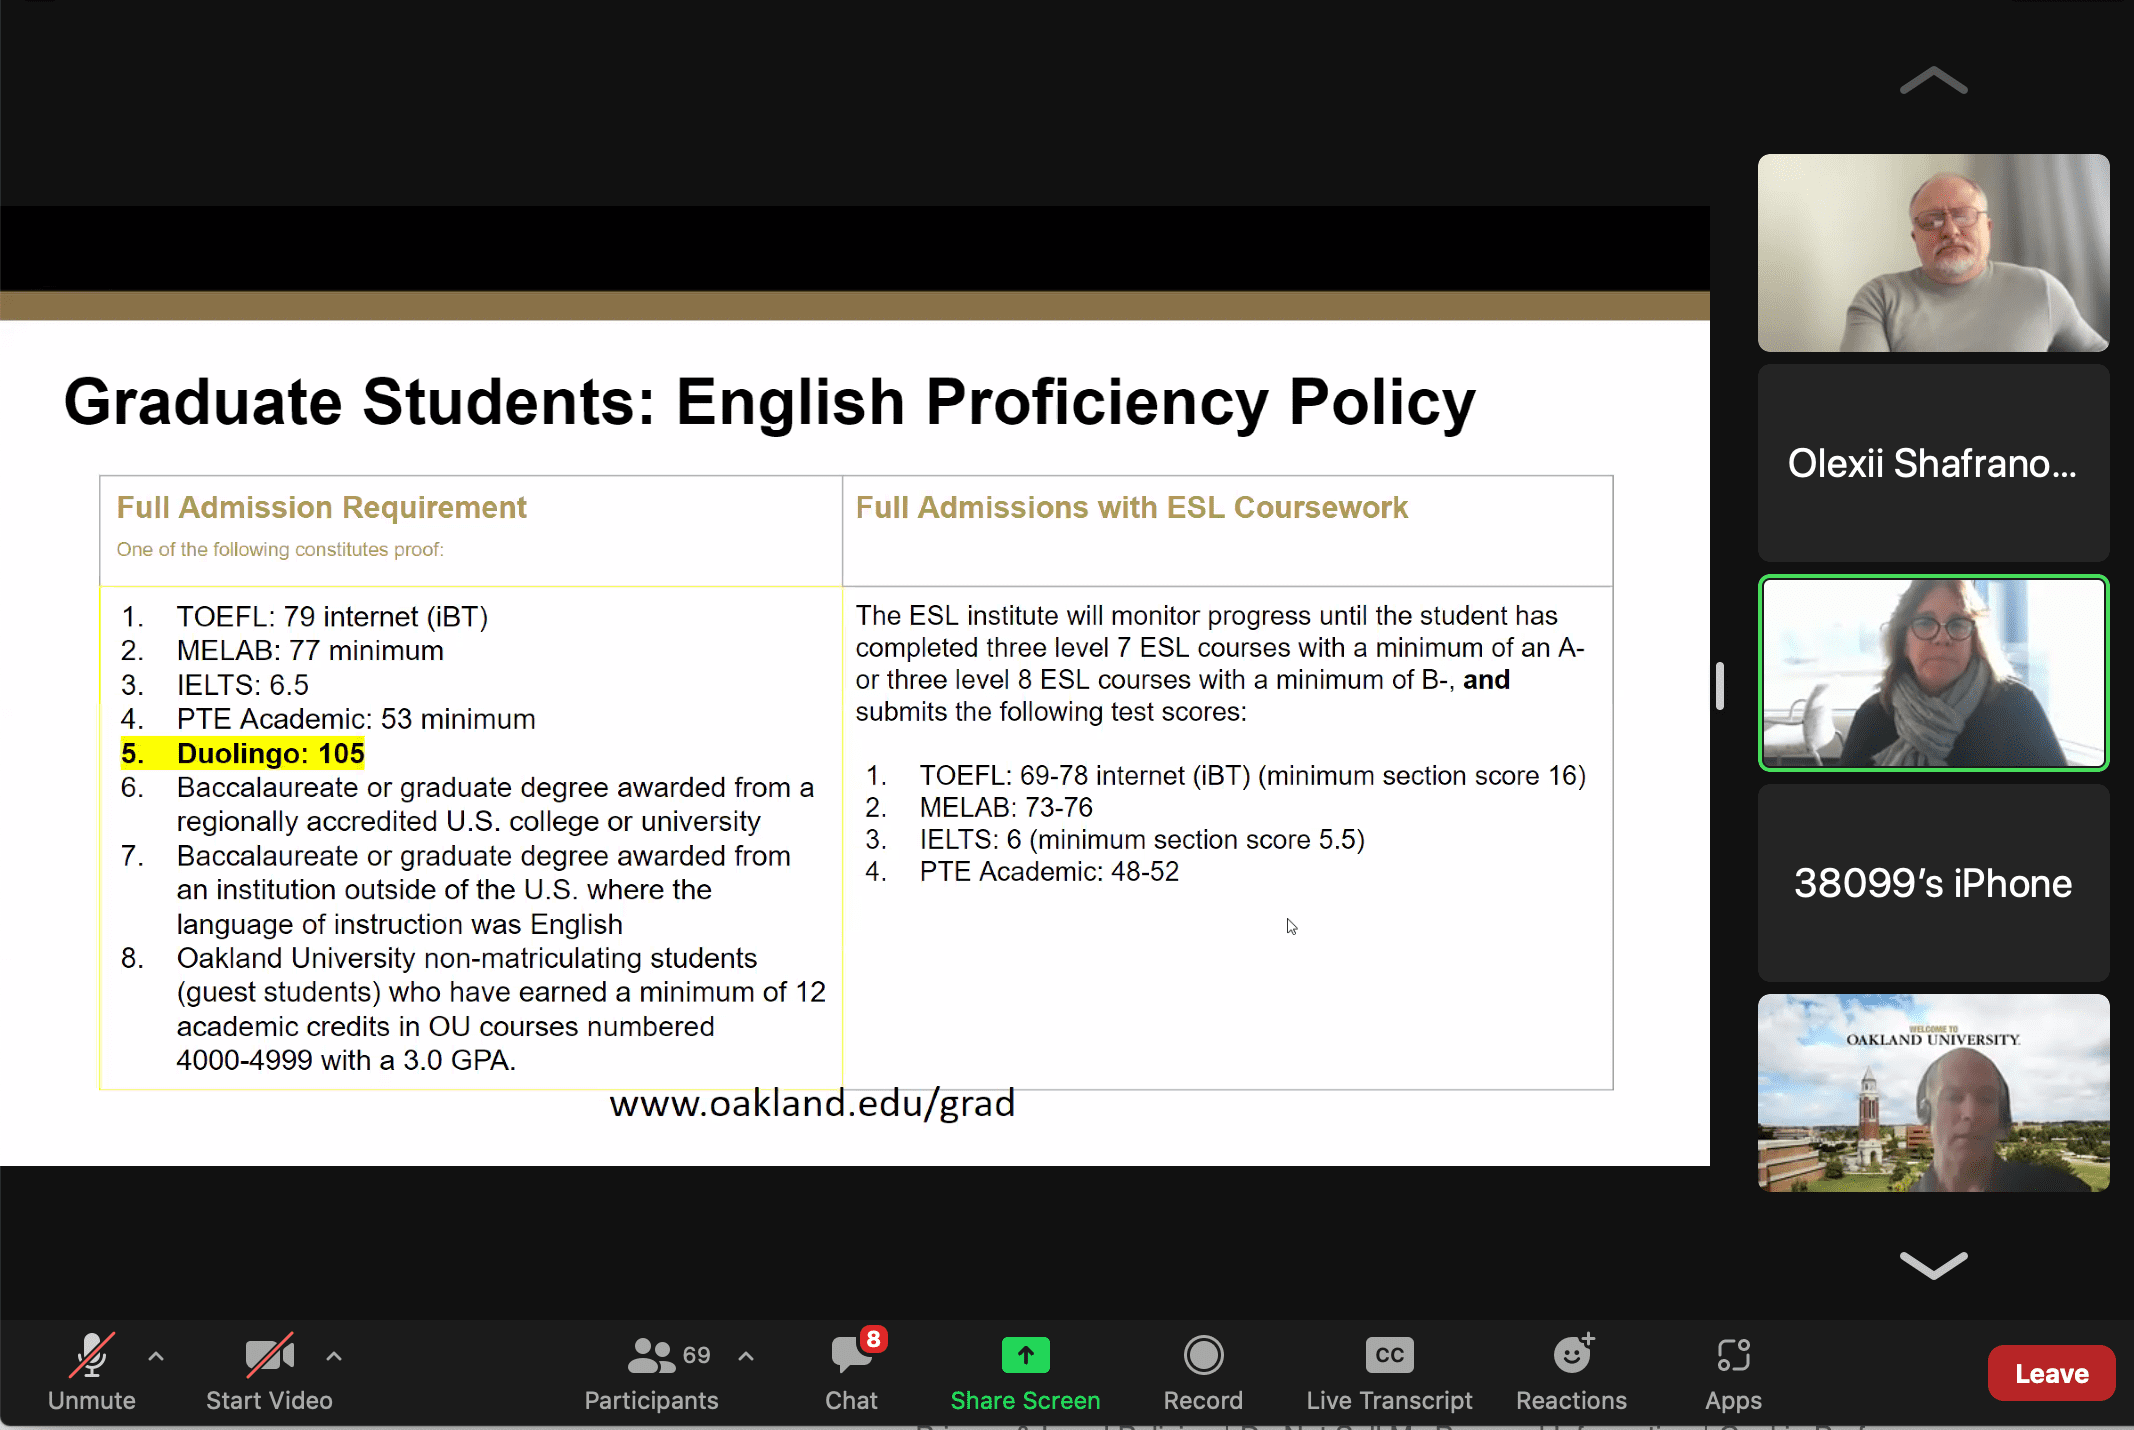
Task: Expand the arrow next to Participants count
Action: coord(746,1357)
